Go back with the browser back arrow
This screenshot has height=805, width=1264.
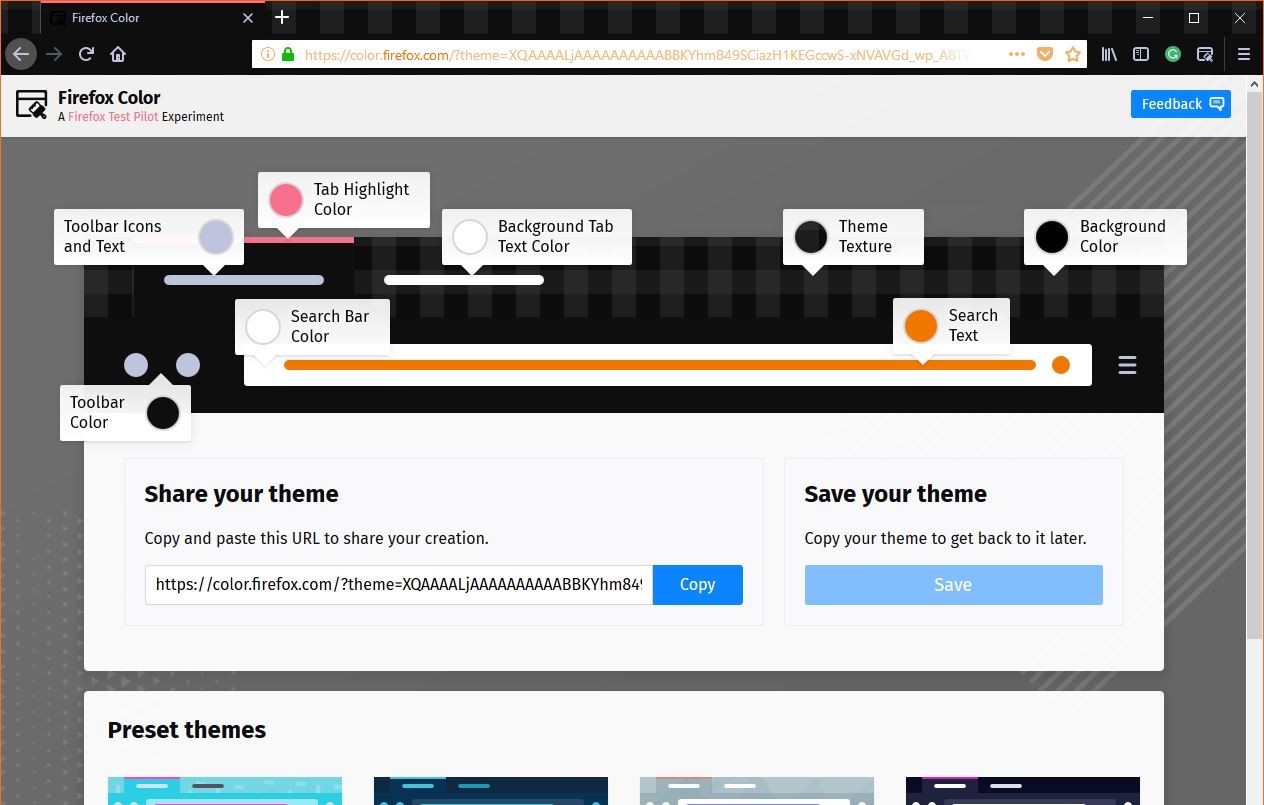pos(20,54)
